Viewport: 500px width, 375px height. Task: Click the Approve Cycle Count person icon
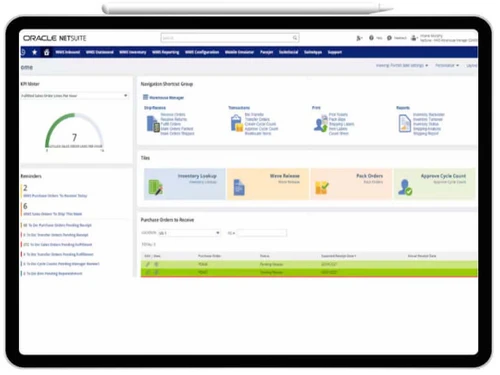coord(405,187)
